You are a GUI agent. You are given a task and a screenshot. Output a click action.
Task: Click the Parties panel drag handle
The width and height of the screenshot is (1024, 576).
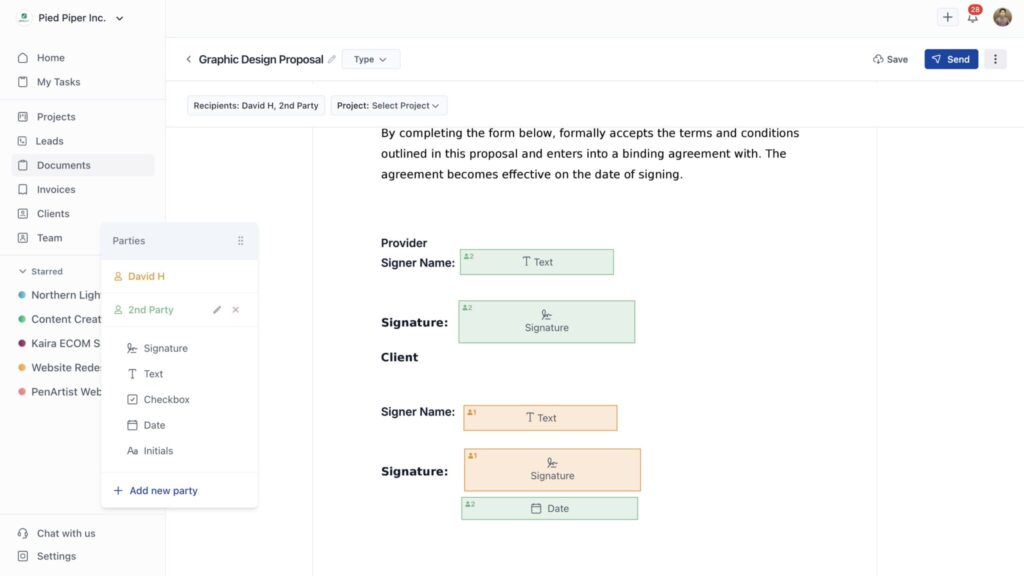click(x=240, y=241)
